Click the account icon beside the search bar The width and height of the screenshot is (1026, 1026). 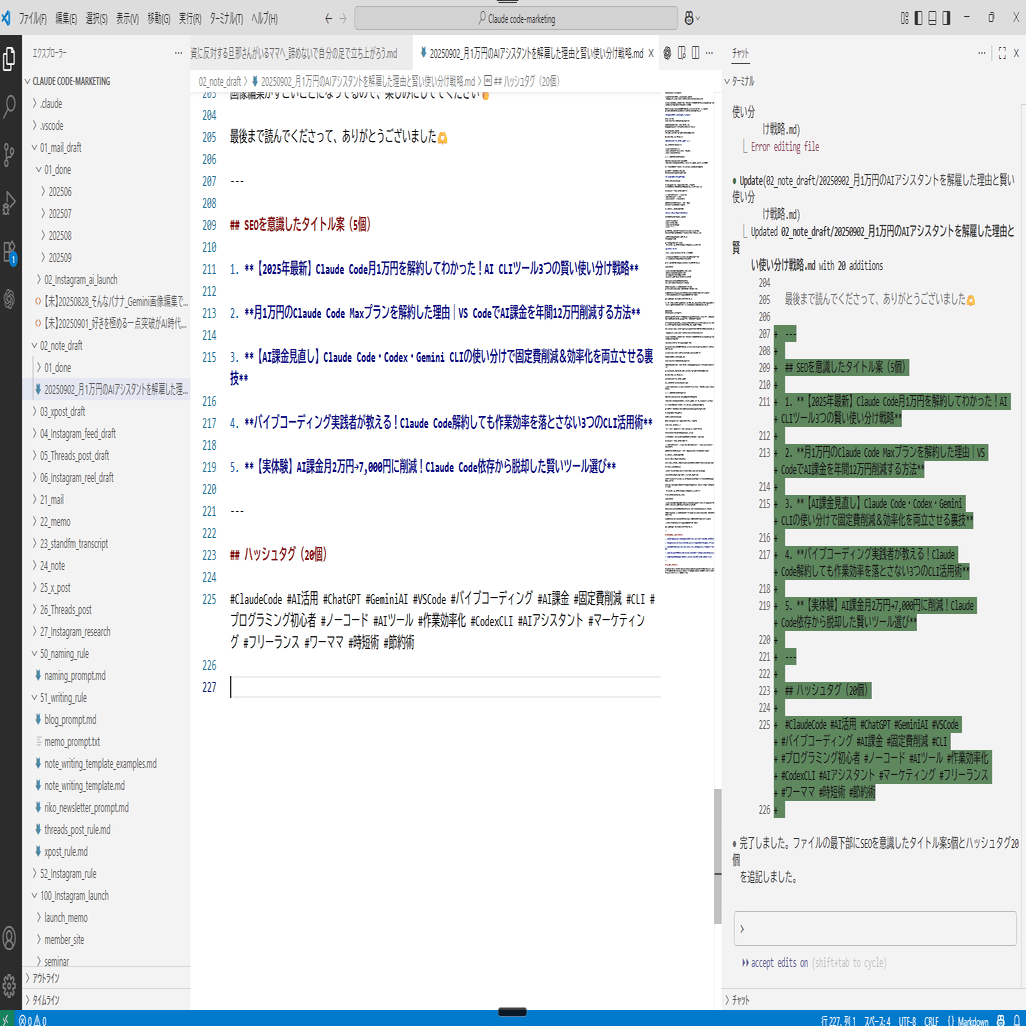coord(689,17)
